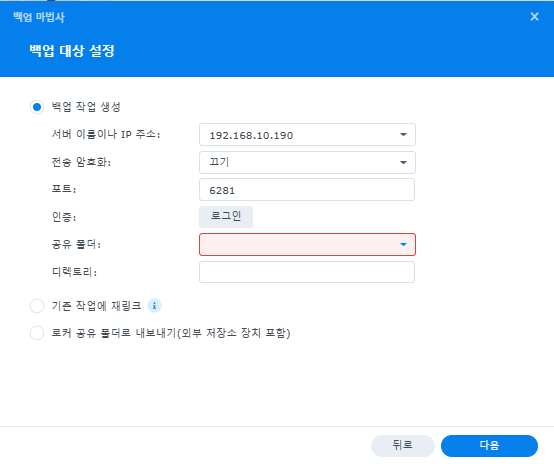The height and width of the screenshot is (464, 554).
Task: Click the 기존 작업에 재링크 label text
Action: [x=96, y=306]
